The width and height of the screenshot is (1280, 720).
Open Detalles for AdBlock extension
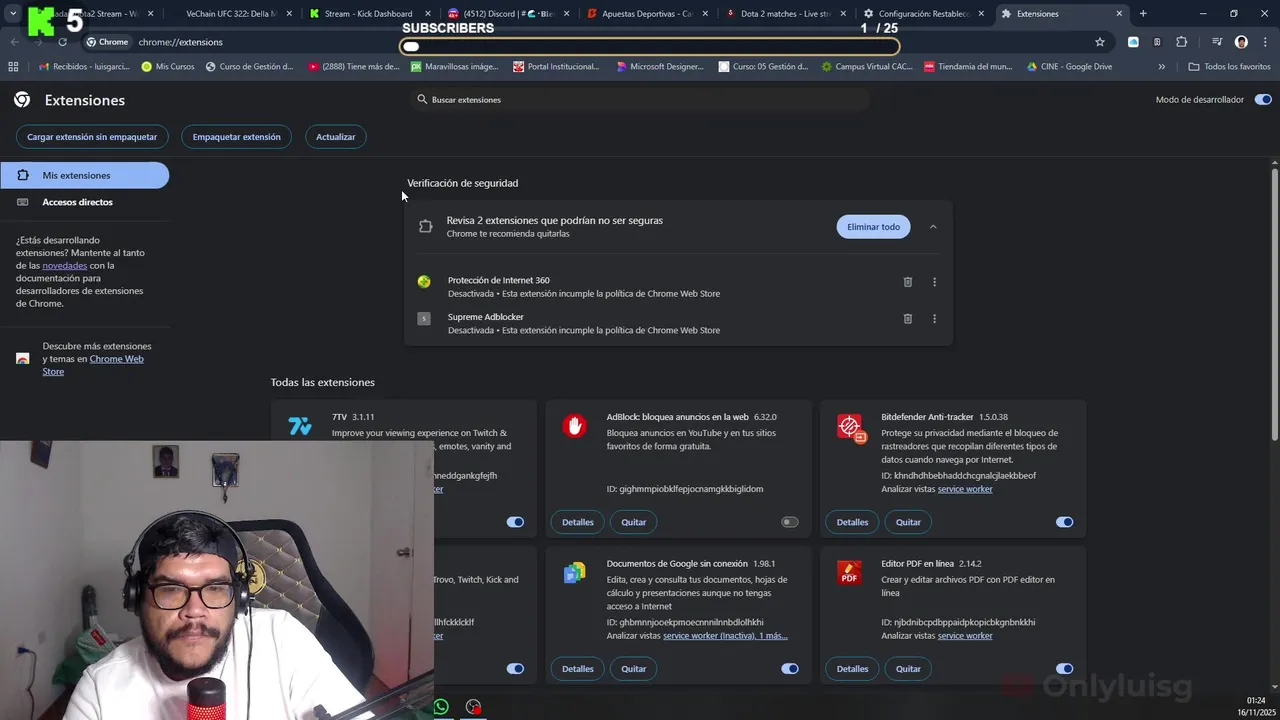click(578, 522)
